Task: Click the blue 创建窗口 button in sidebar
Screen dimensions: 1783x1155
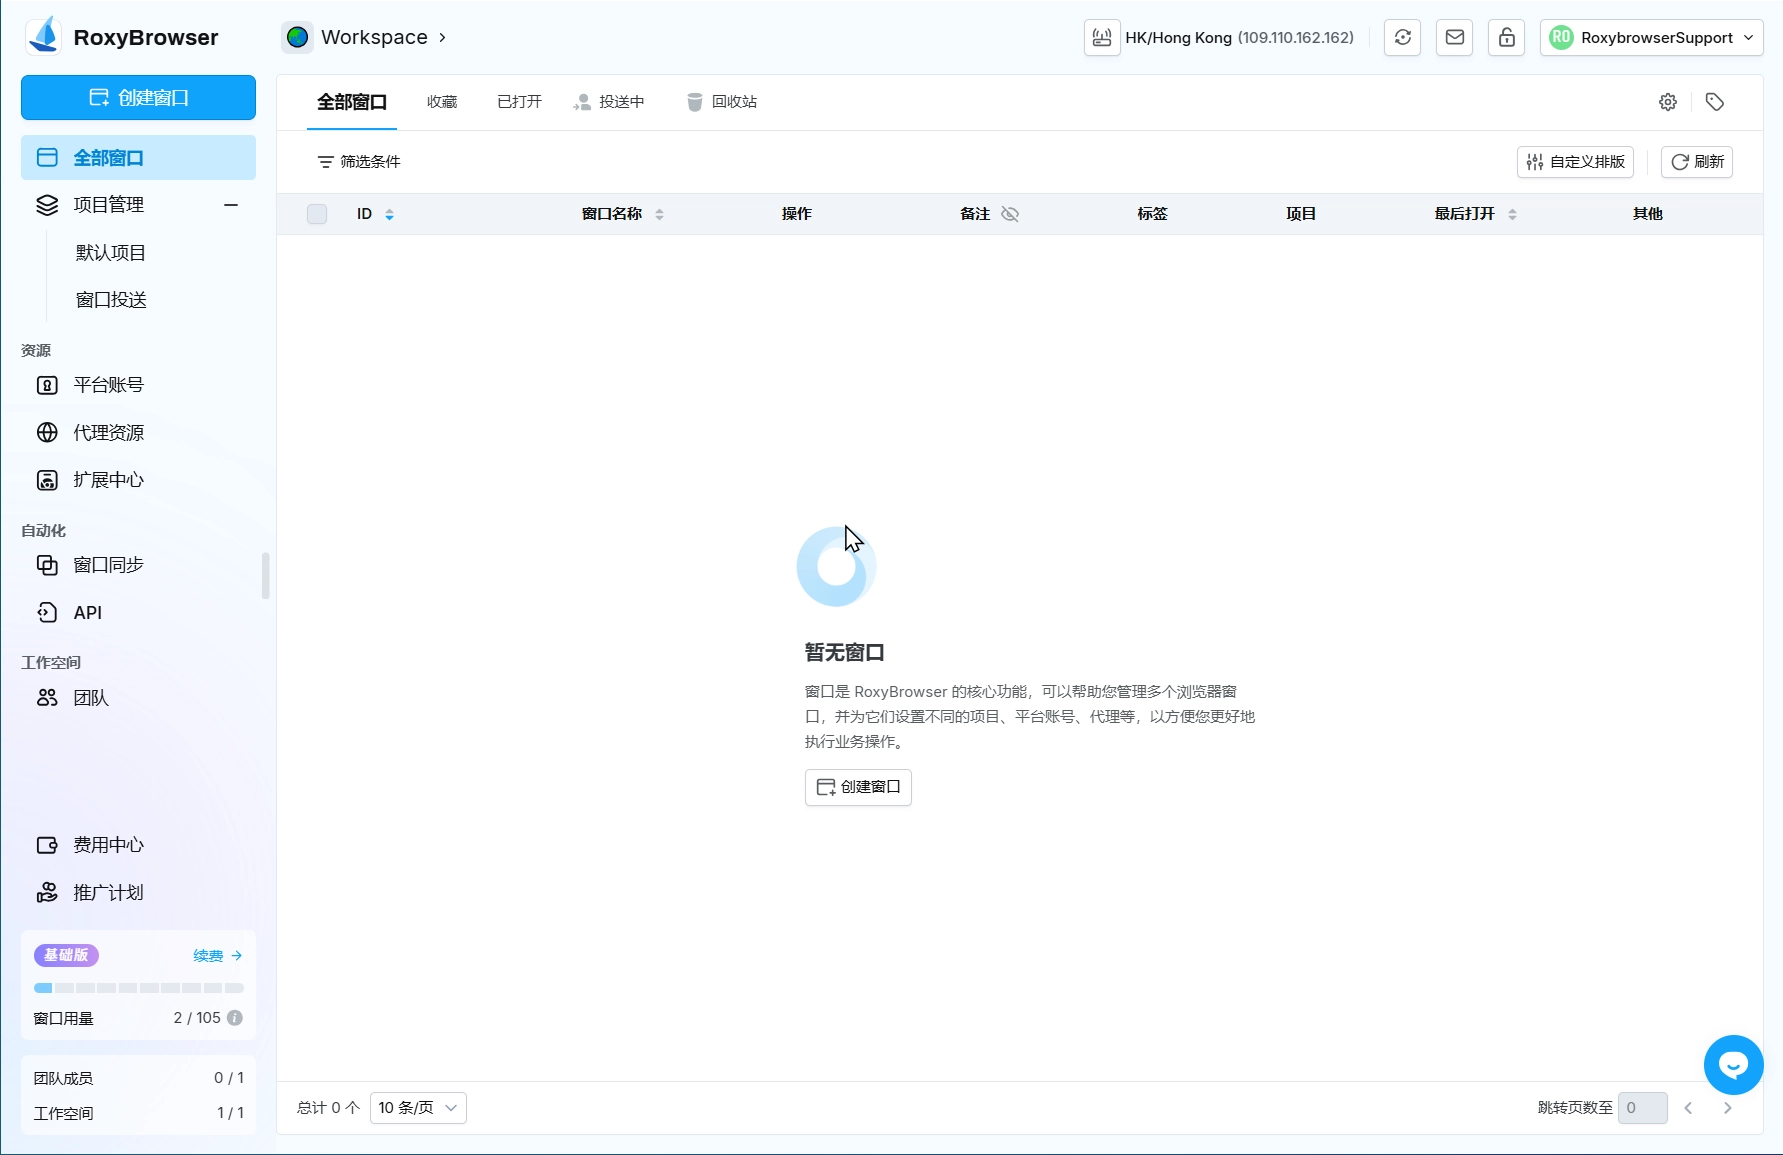Action: pyautogui.click(x=138, y=98)
